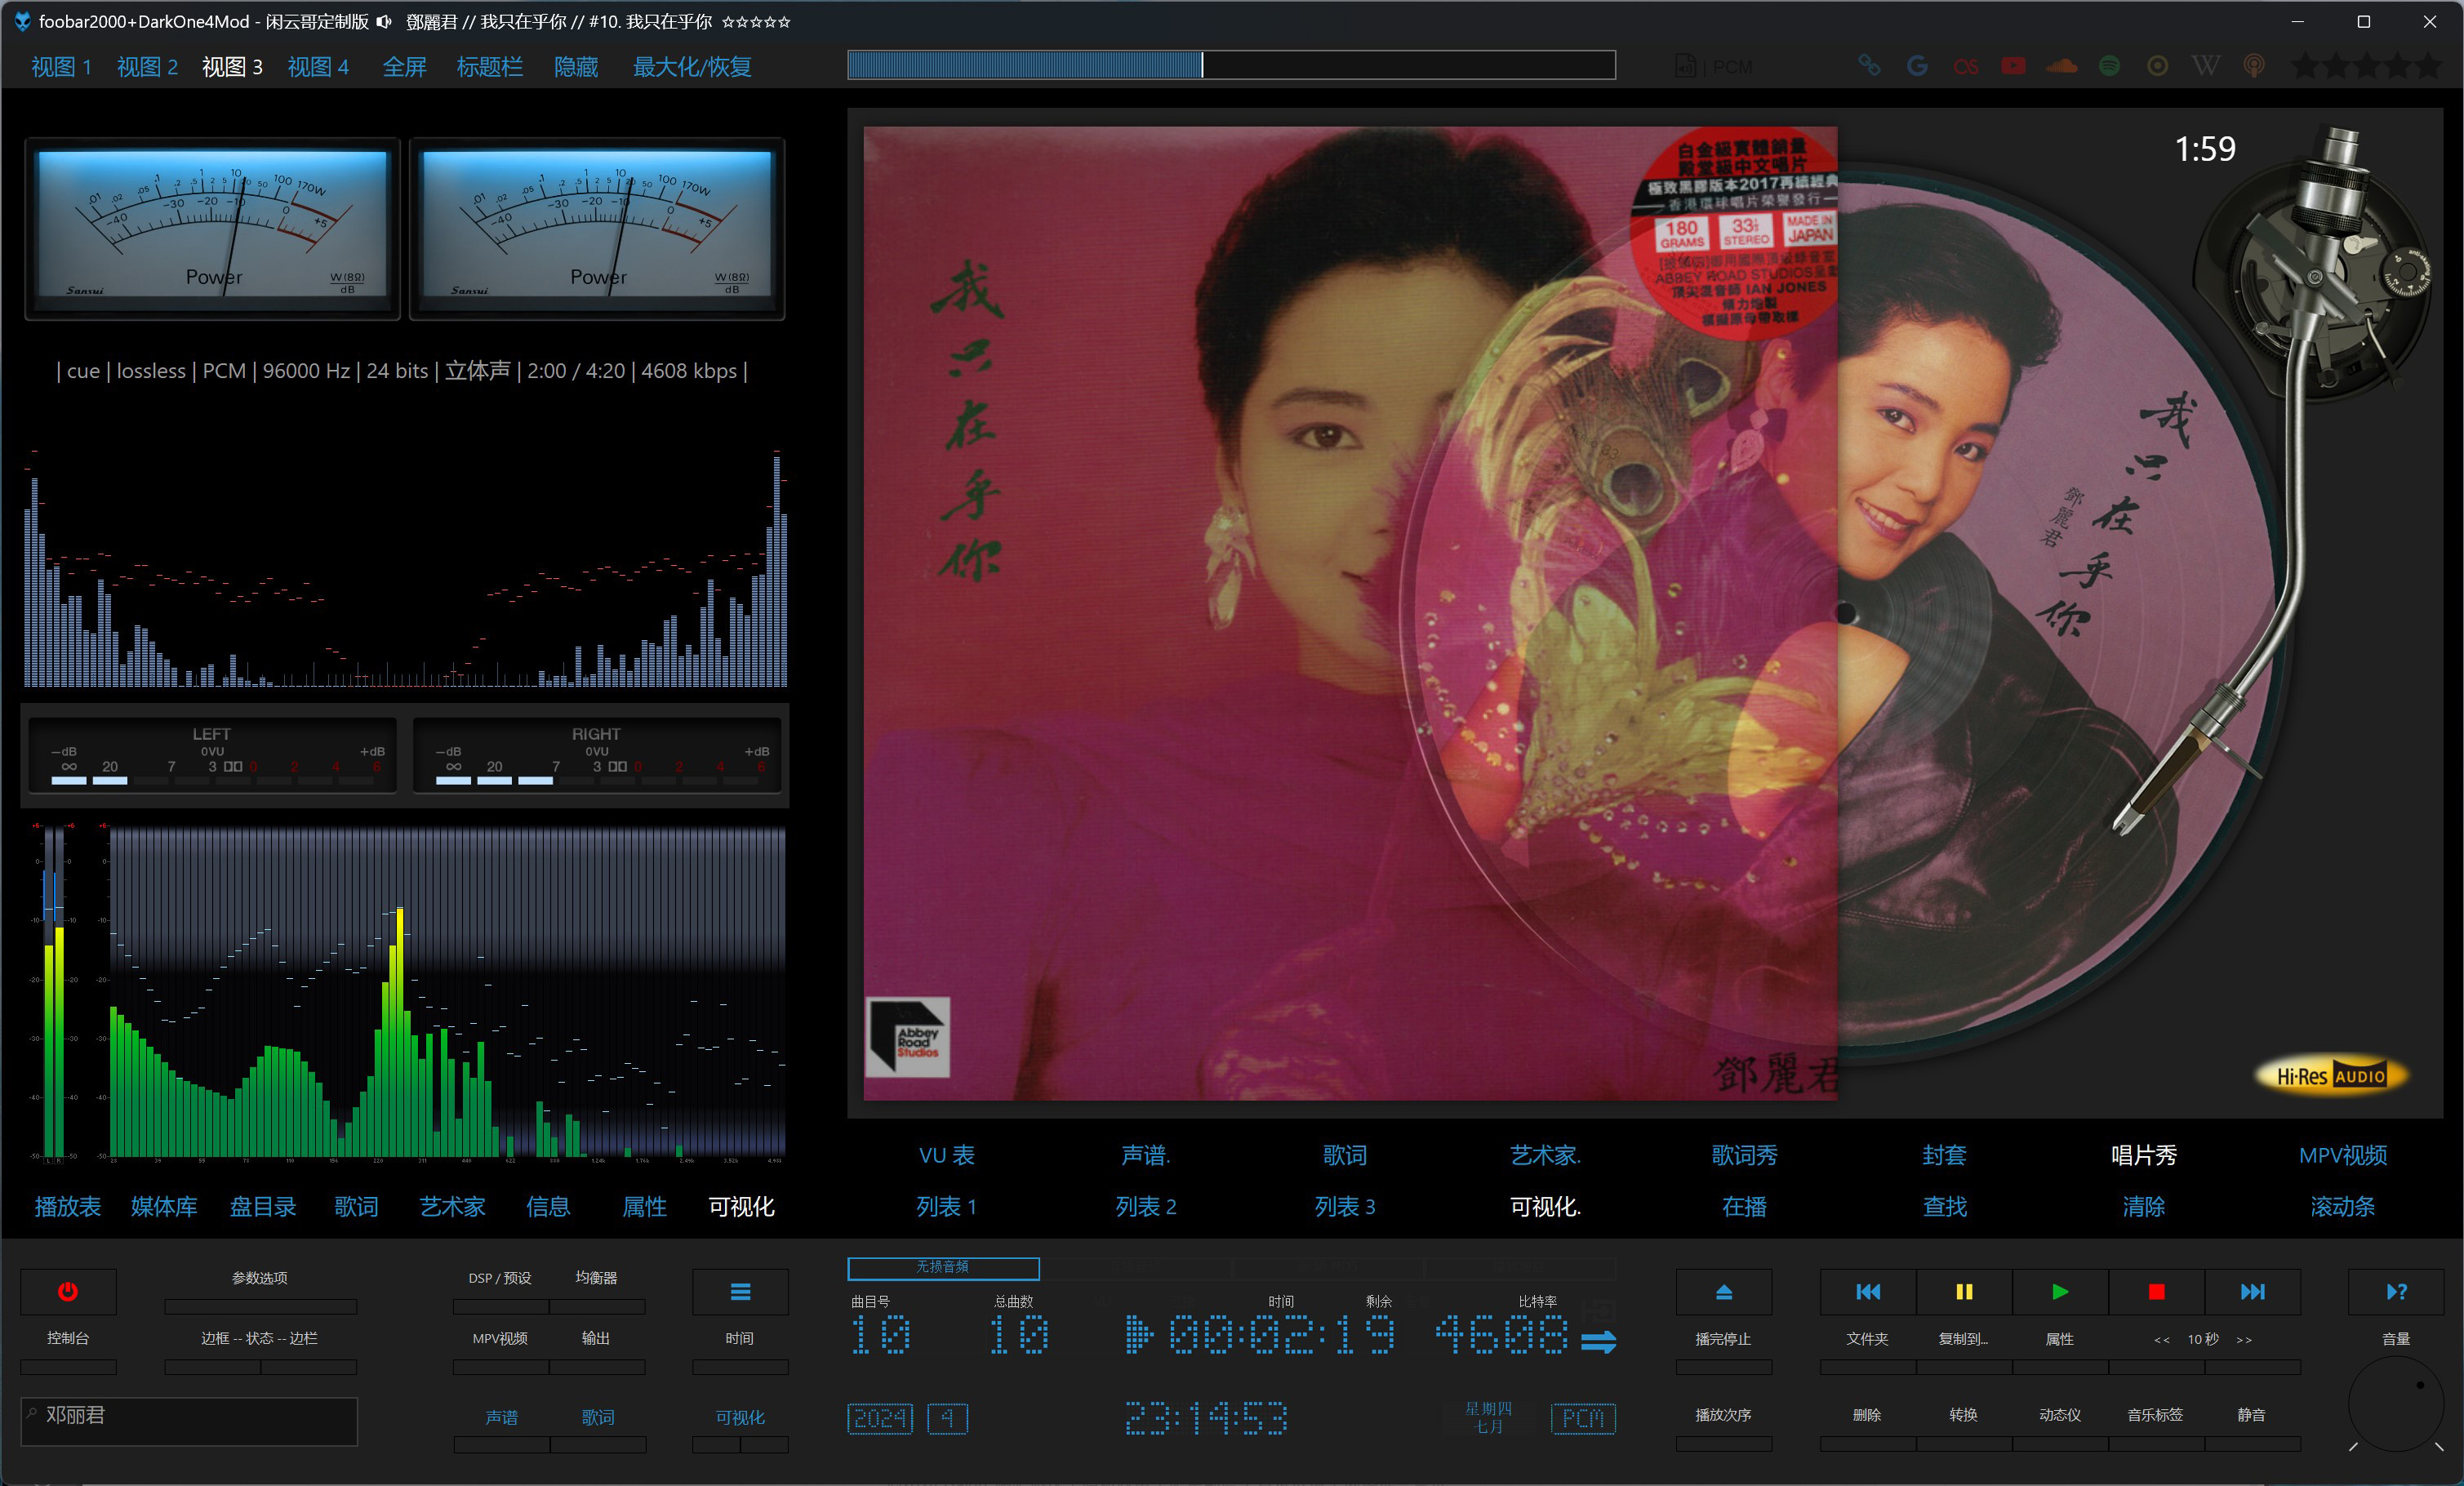The width and height of the screenshot is (2464, 1486).
Task: Adjust the 音量 volume knob
Action: point(2396,1404)
